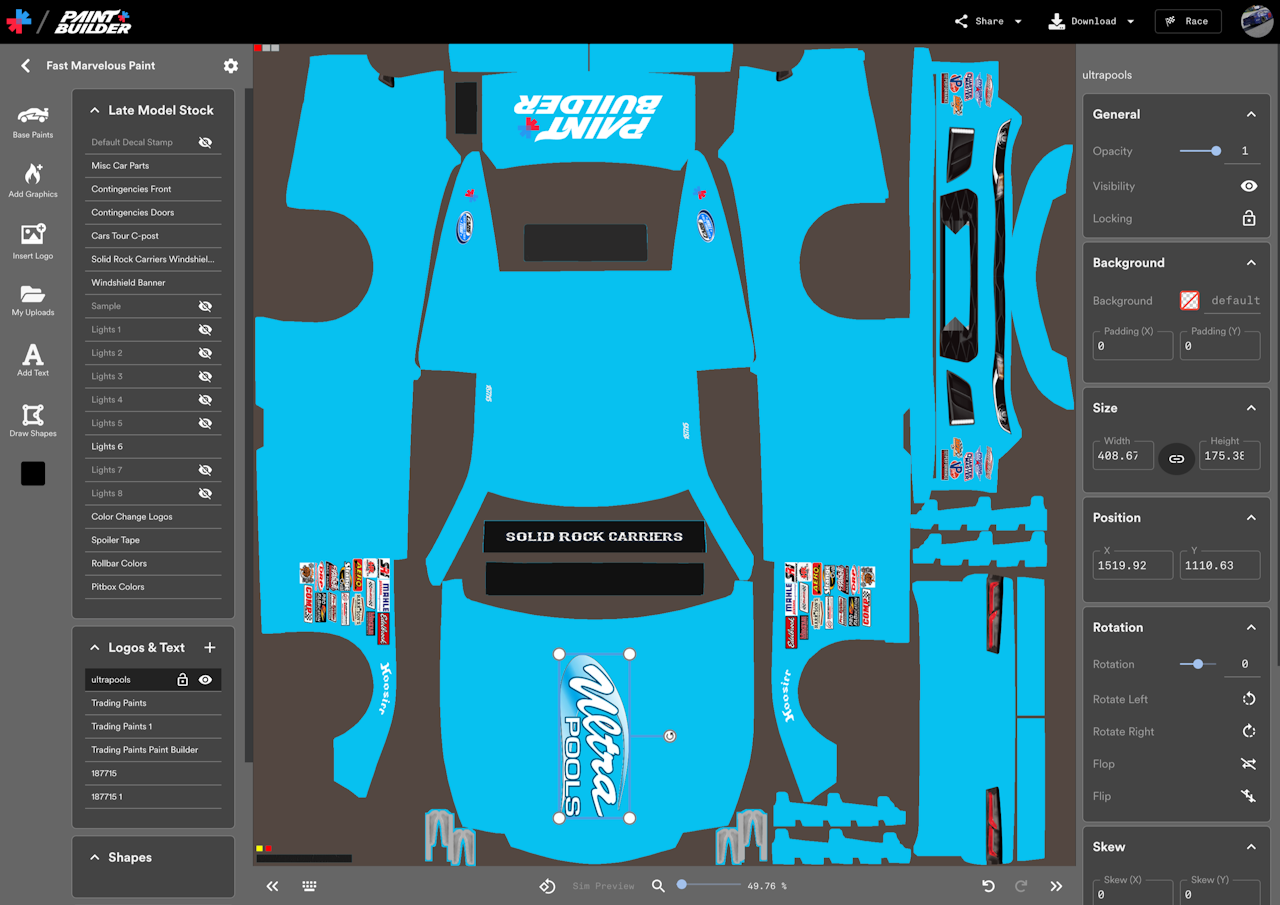
Task: Open the Download dropdown menu
Action: click(x=1091, y=21)
